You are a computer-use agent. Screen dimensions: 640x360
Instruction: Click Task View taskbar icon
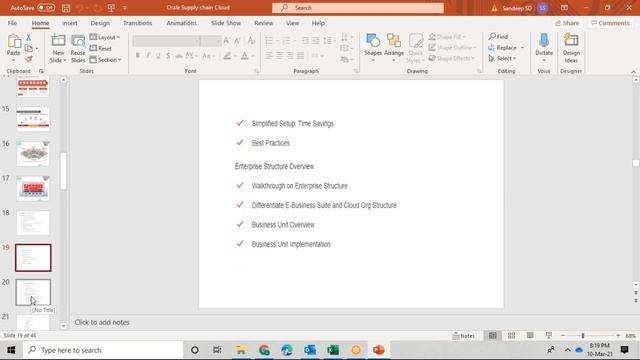217,350
